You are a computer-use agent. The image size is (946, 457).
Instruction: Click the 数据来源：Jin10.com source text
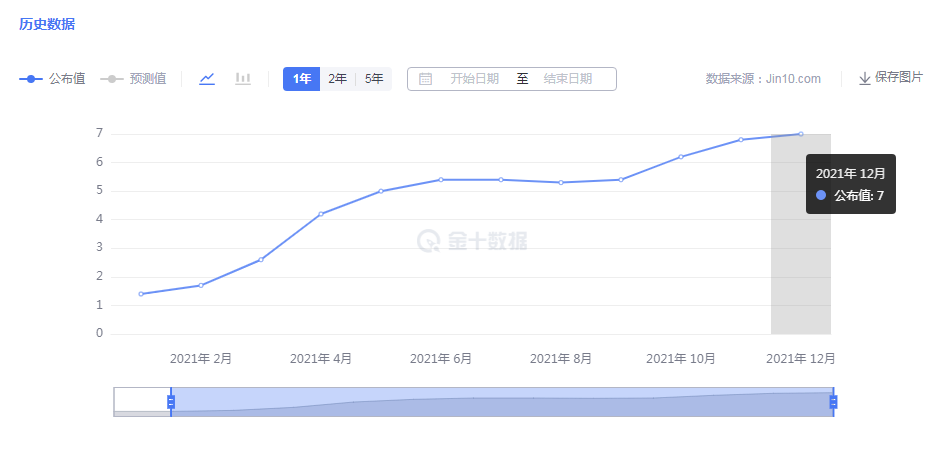pyautogui.click(x=763, y=79)
